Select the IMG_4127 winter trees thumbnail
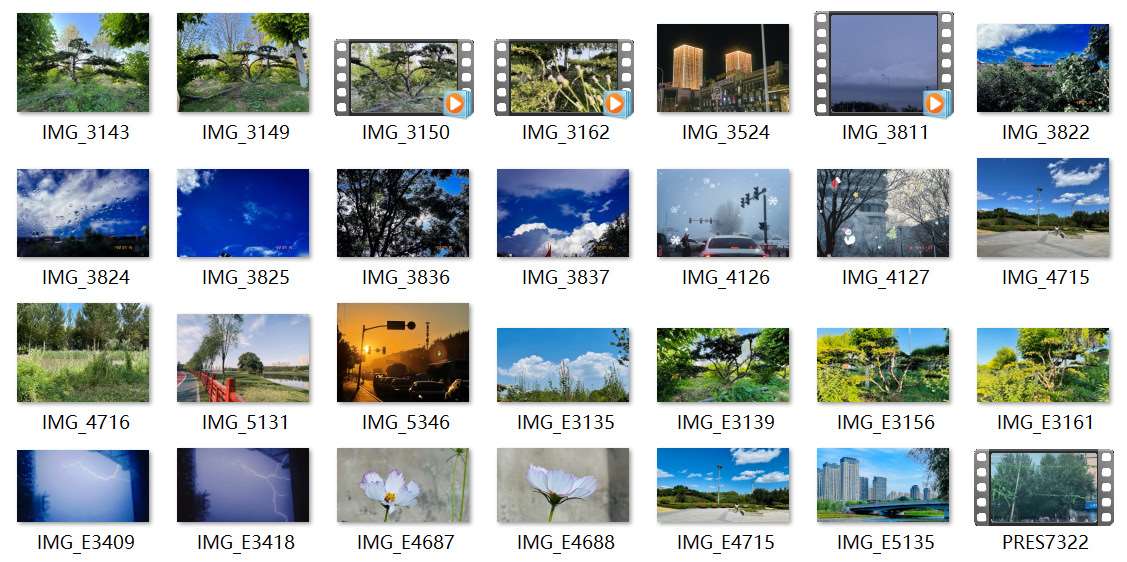Image resolution: width=1127 pixels, height=562 pixels. click(x=883, y=213)
